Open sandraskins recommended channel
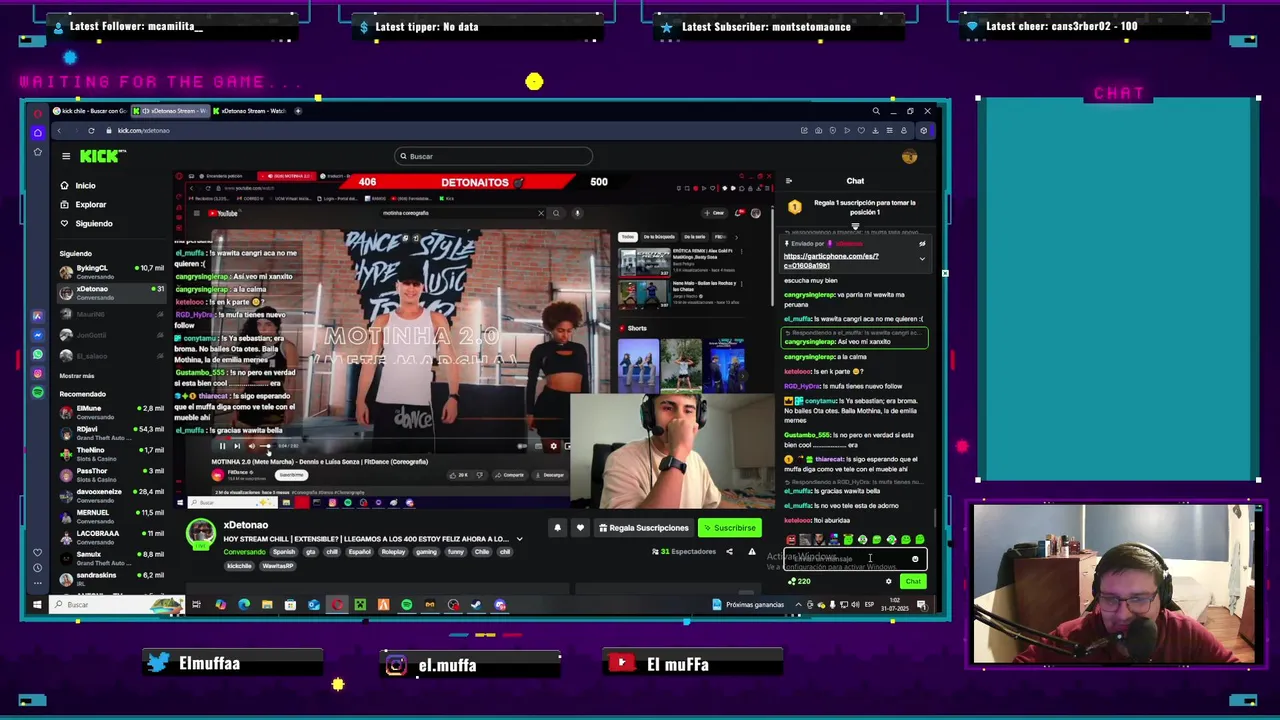 (110, 578)
